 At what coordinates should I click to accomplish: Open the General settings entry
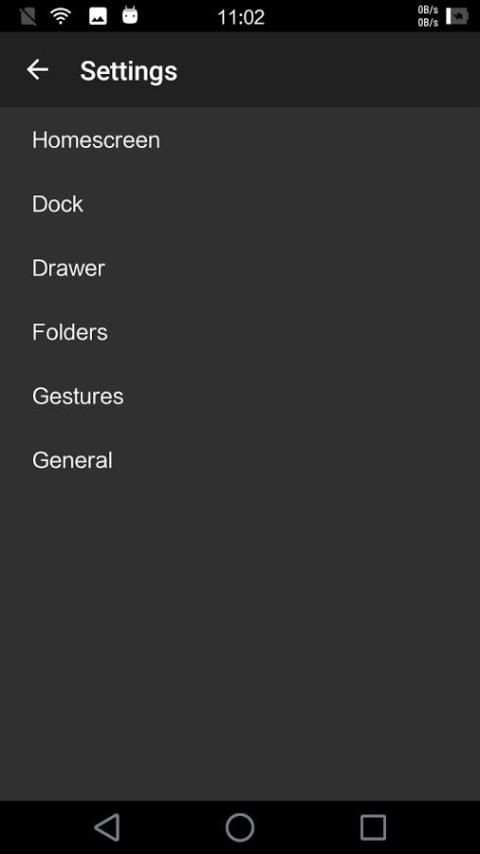click(x=240, y=460)
